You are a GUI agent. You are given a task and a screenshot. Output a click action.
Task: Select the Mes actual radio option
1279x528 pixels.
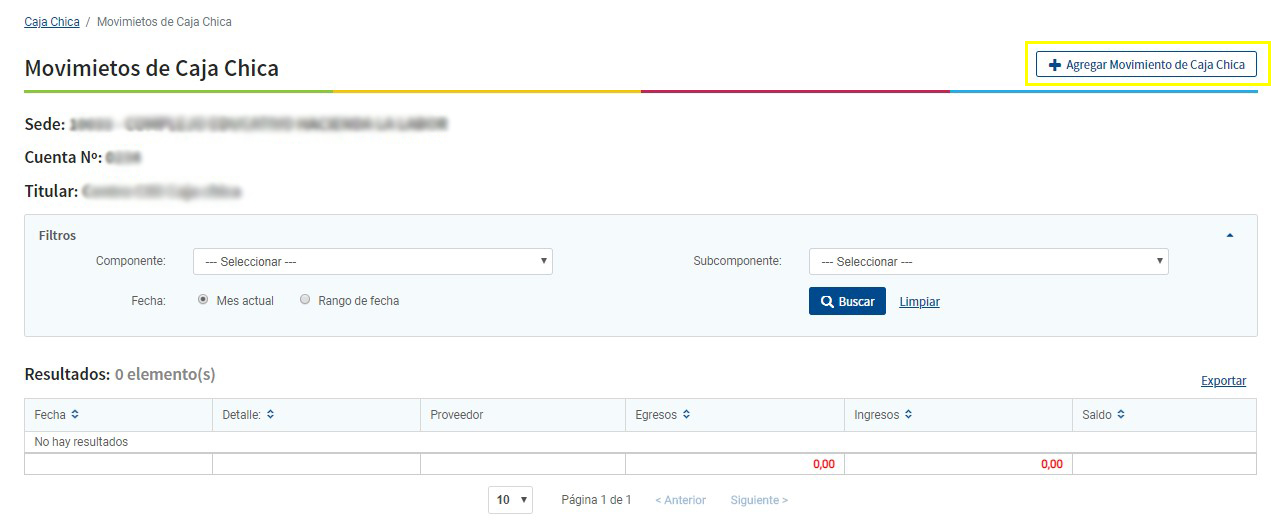tap(203, 300)
